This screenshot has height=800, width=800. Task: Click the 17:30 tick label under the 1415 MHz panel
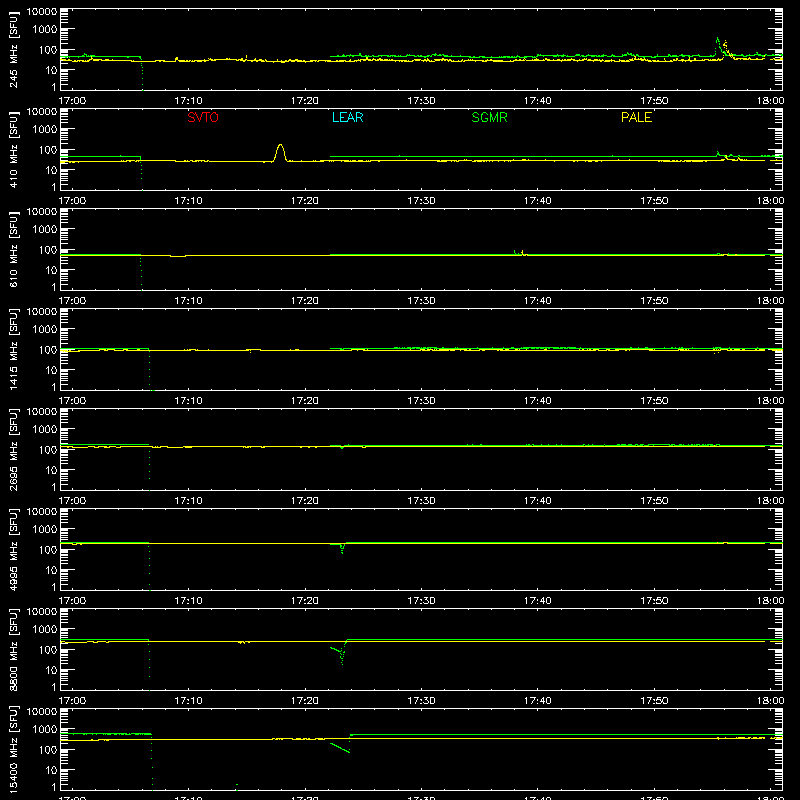(x=421, y=401)
